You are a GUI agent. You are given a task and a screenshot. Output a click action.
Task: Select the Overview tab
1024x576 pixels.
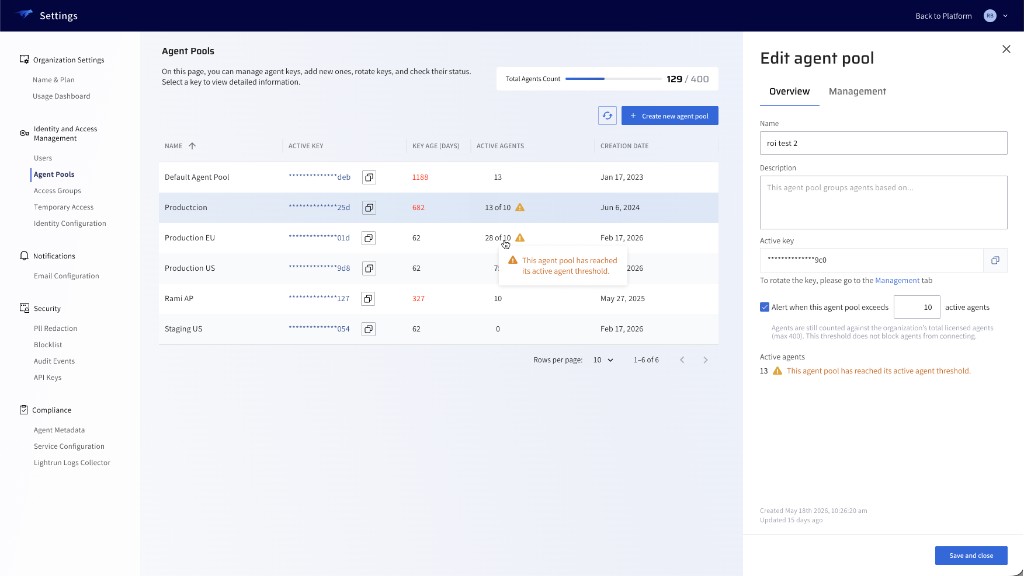[x=789, y=91]
